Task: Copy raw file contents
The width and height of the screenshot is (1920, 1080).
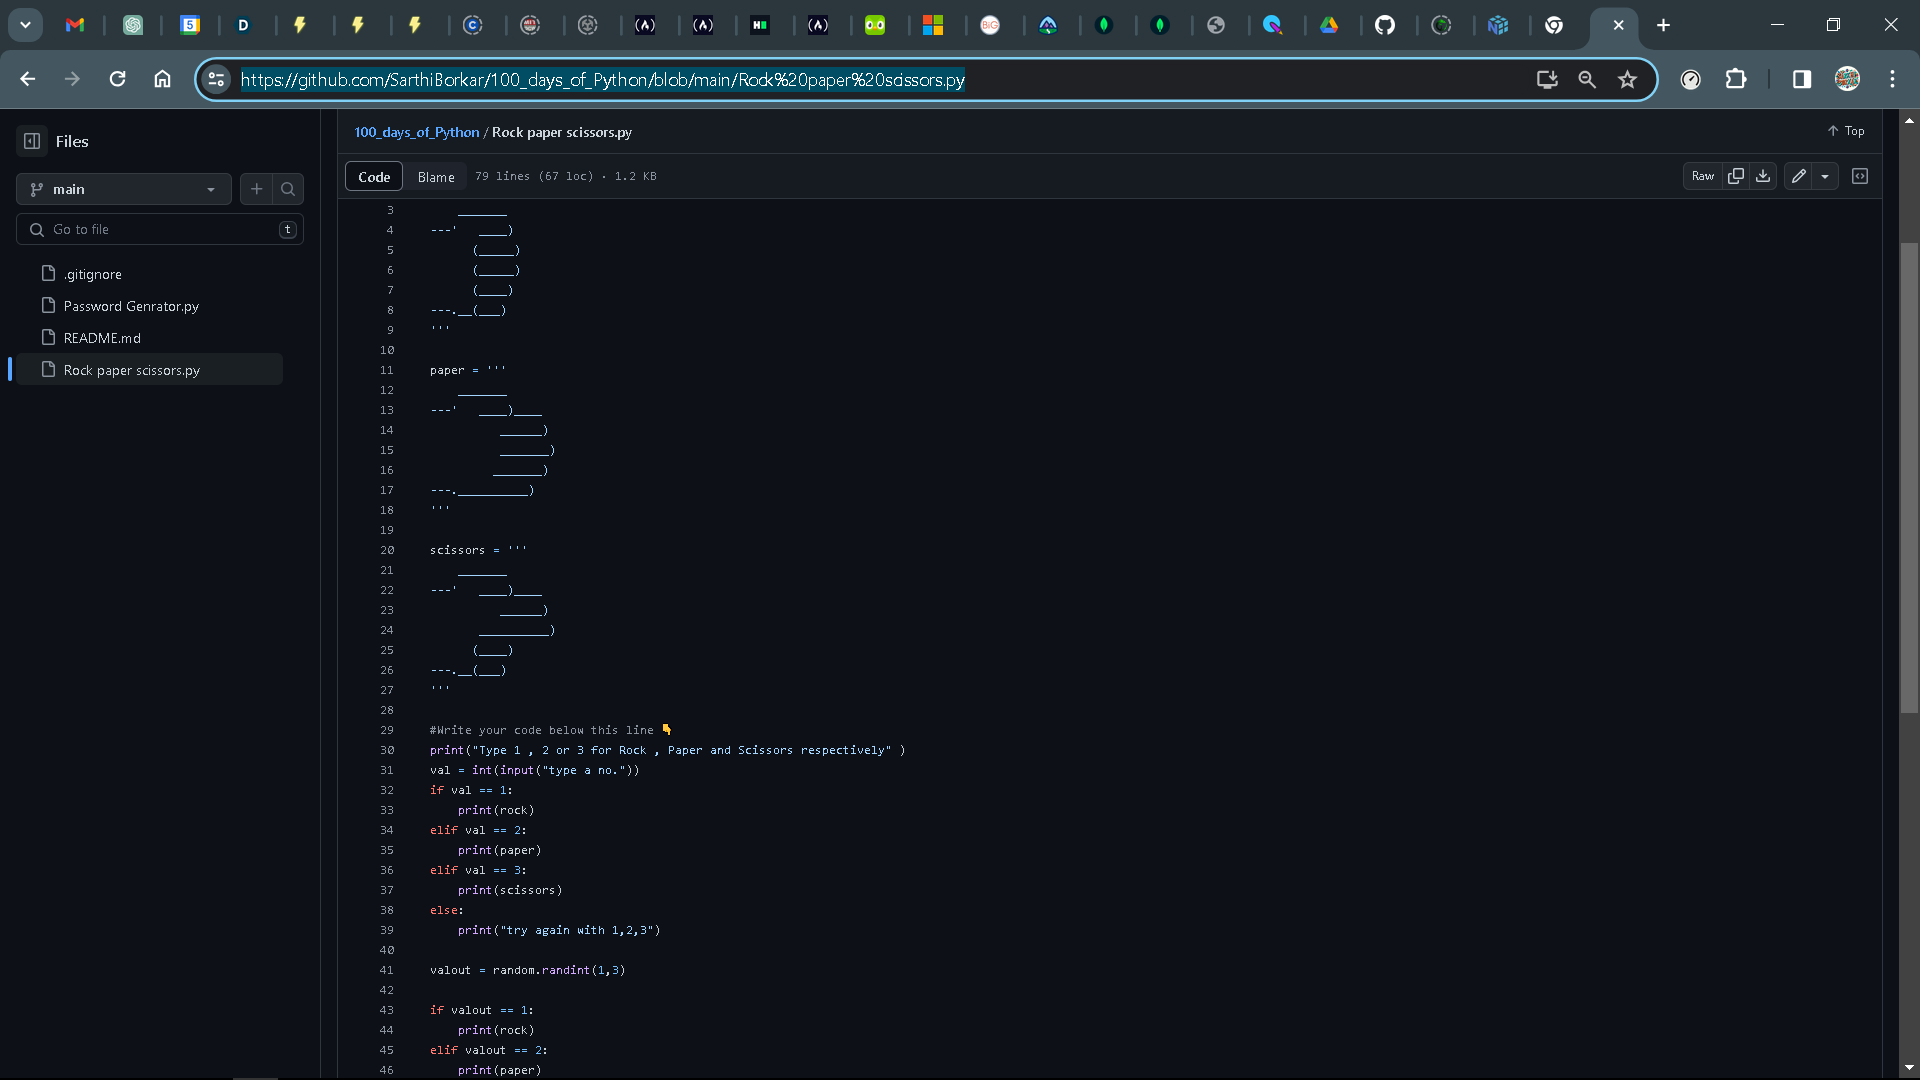Action: (x=1737, y=176)
